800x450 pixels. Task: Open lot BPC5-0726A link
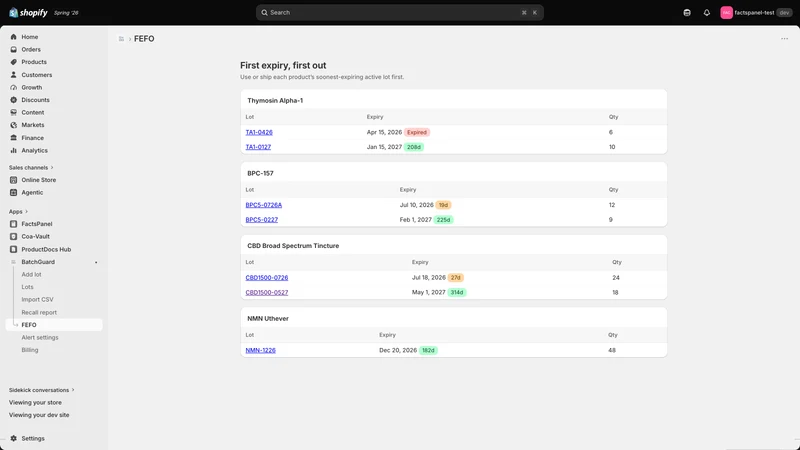pos(264,205)
